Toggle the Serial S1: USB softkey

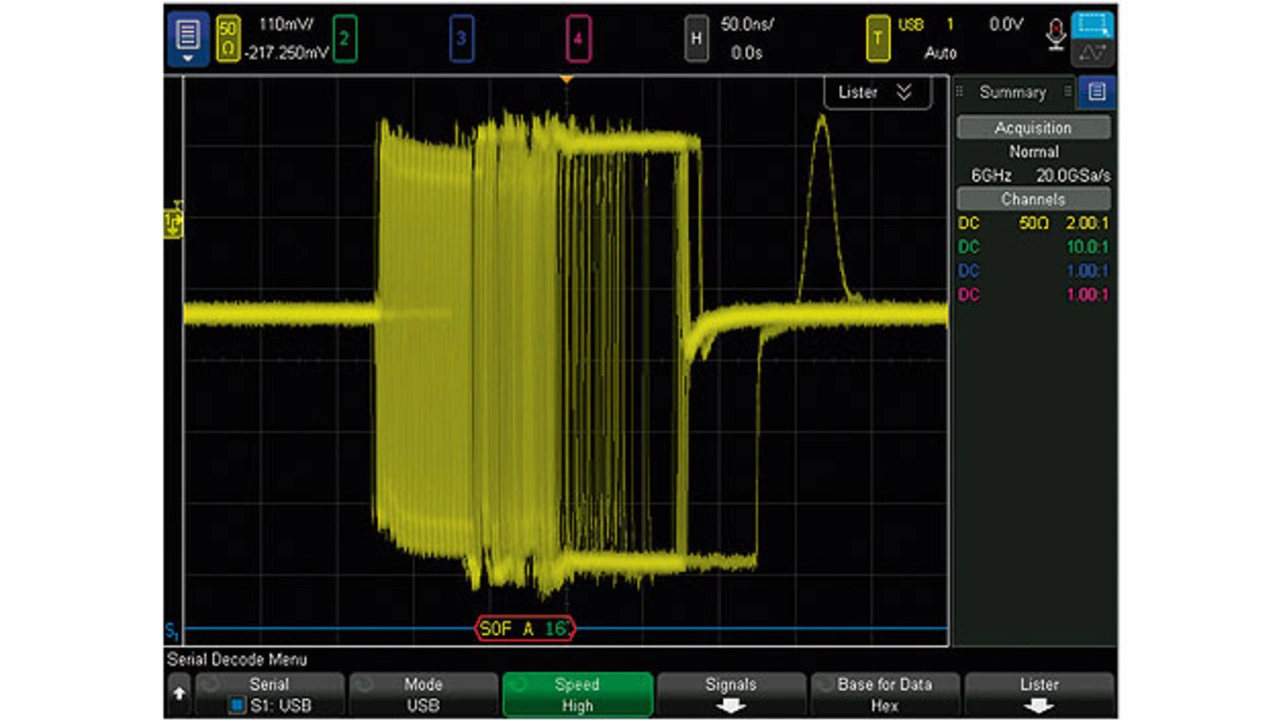[269, 695]
